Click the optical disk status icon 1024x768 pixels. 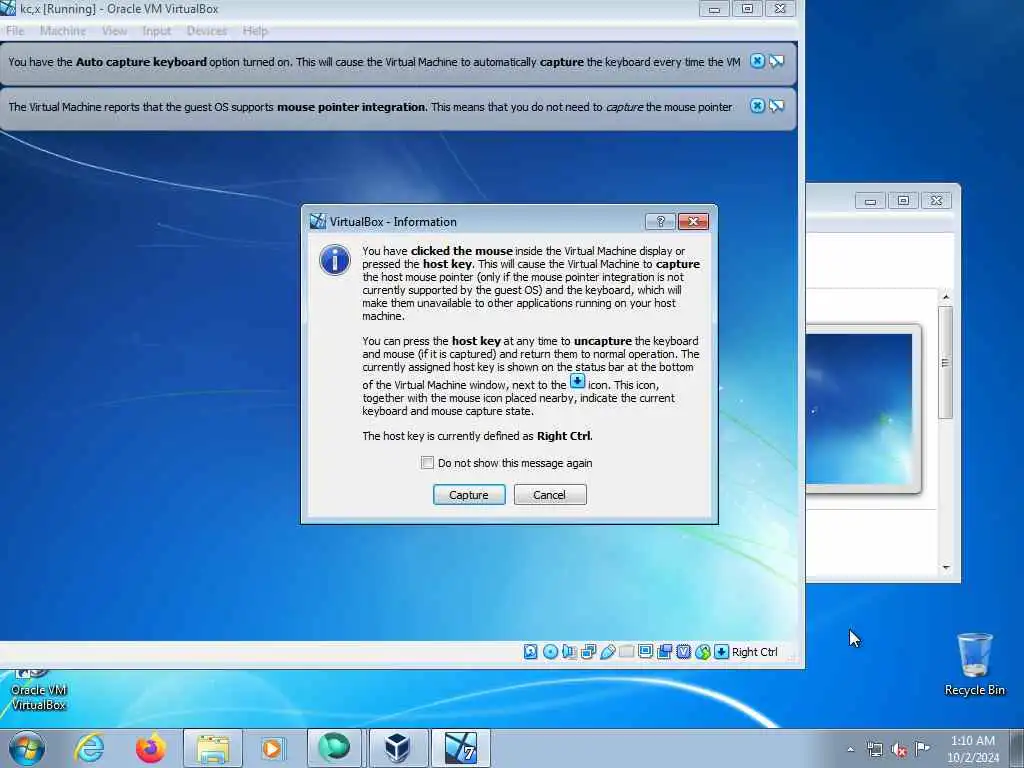pos(550,652)
